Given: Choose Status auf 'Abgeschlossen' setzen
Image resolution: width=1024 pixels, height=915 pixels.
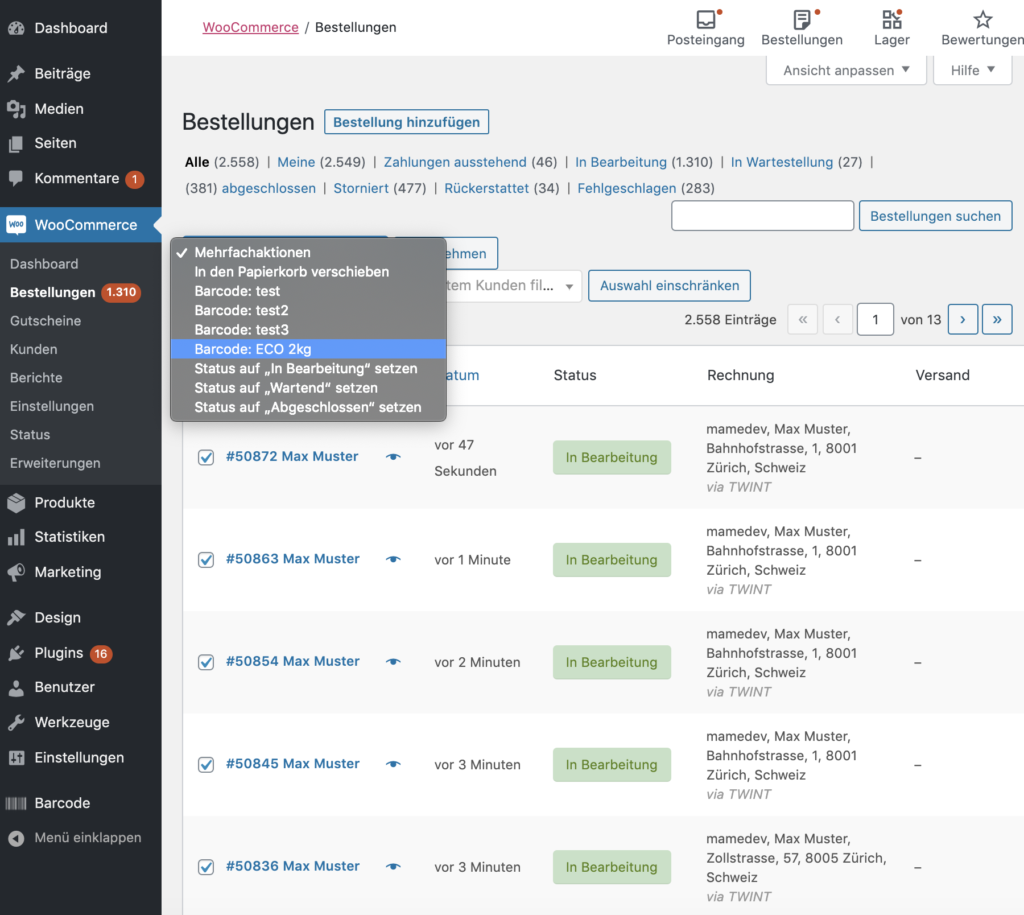Looking at the screenshot, I should click(x=308, y=407).
